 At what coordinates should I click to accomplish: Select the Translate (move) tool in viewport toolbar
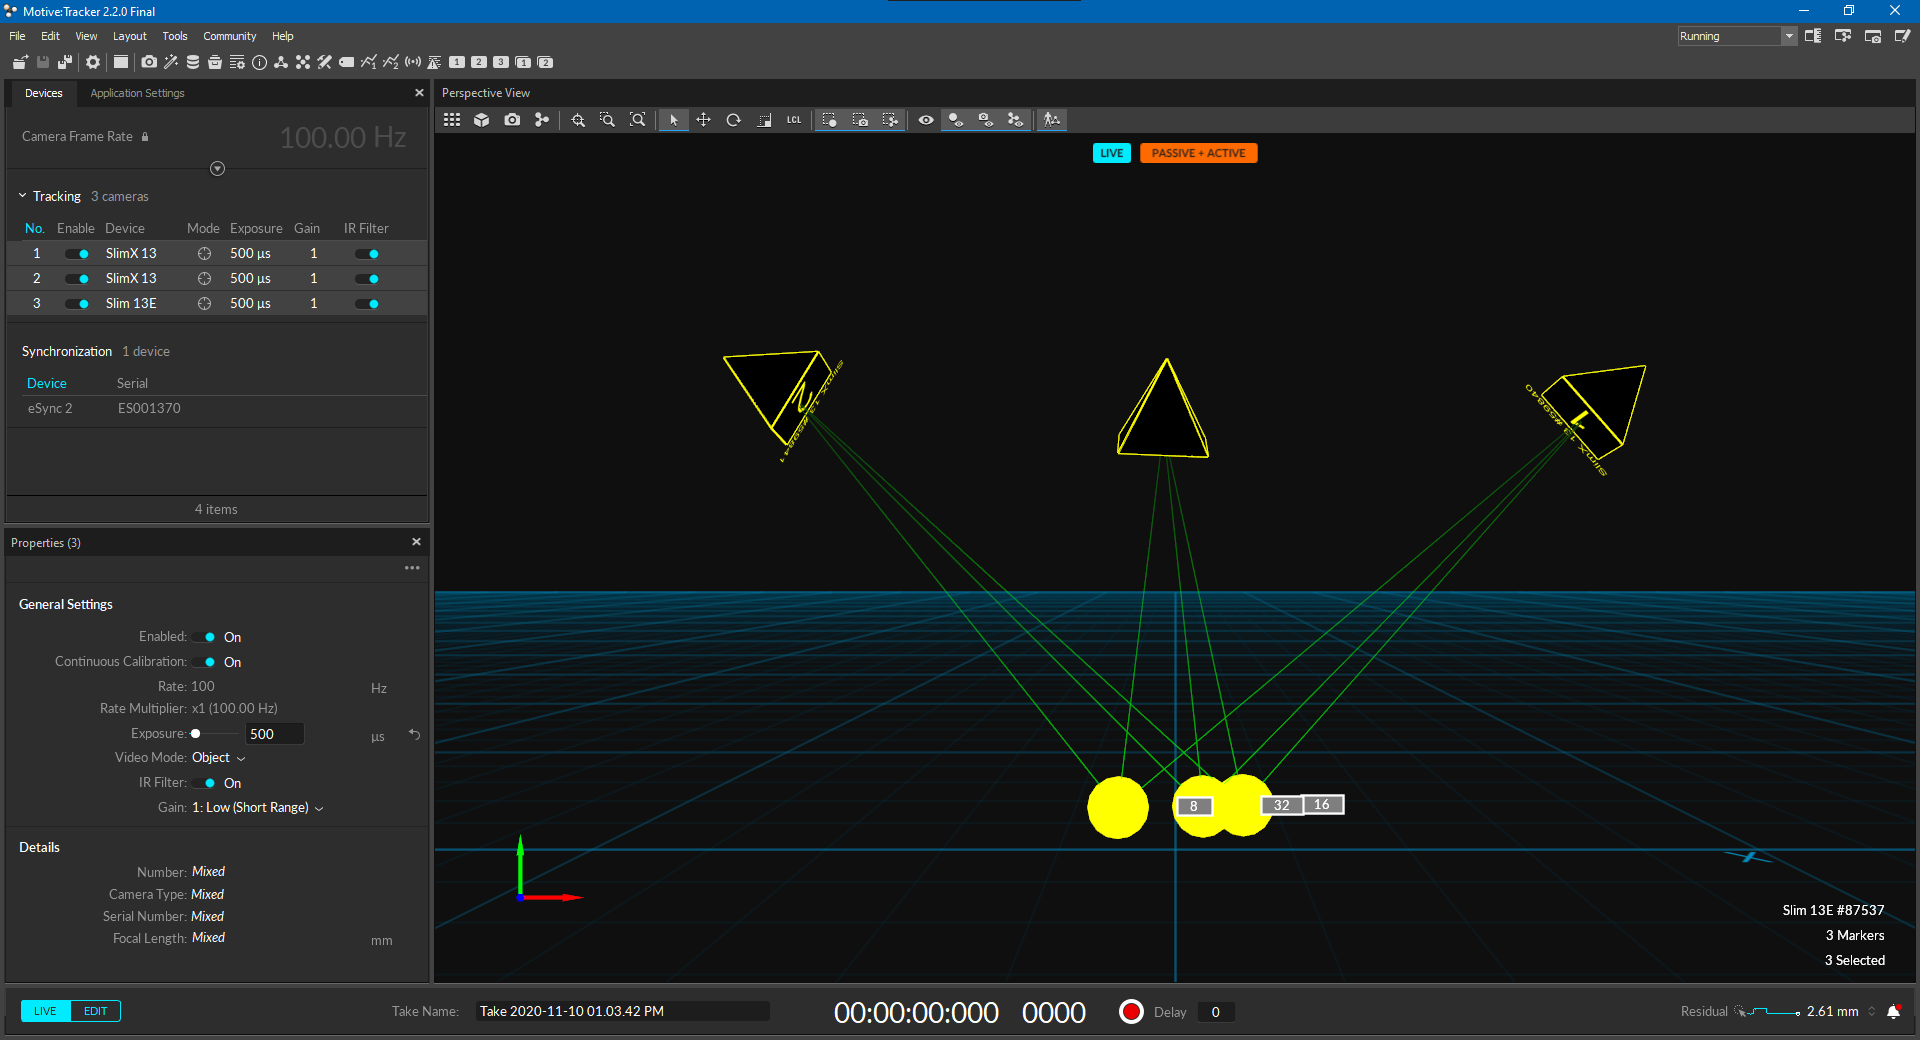coord(704,120)
